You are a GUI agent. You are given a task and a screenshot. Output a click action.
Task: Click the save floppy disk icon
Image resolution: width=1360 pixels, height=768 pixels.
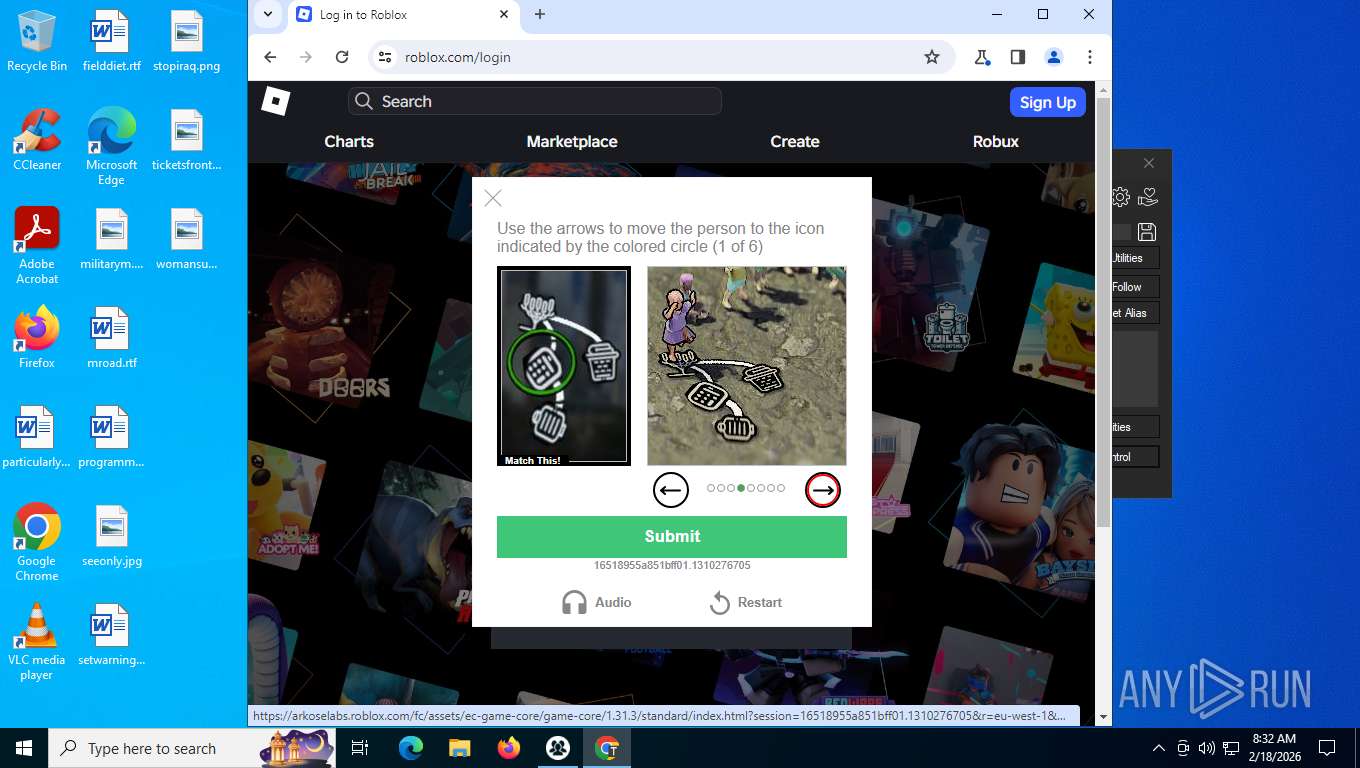1147,232
